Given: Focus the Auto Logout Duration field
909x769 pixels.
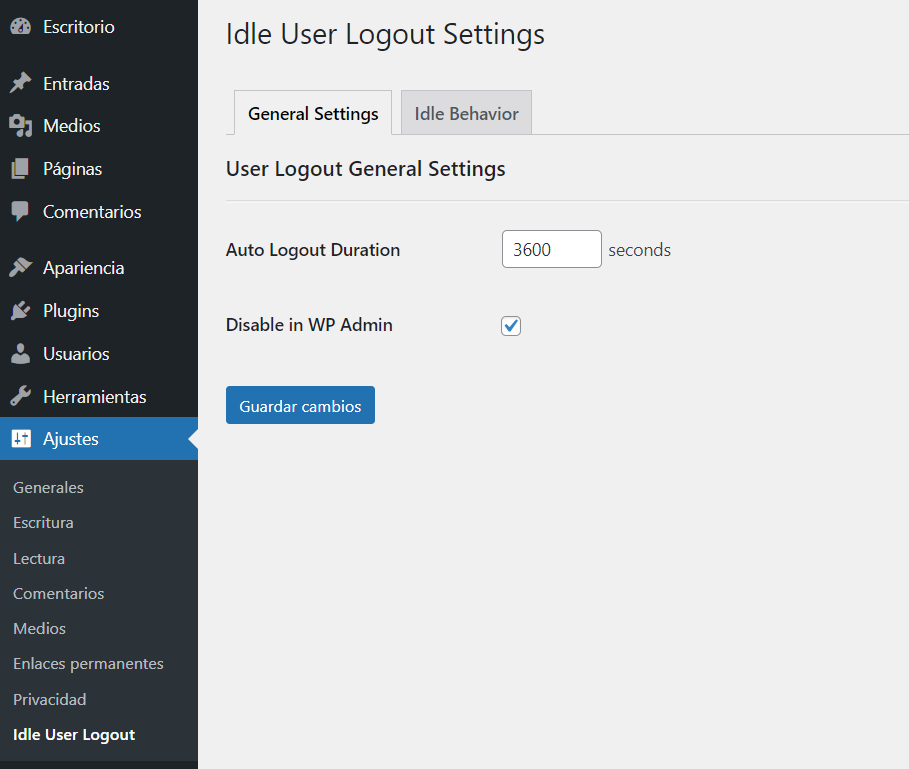Looking at the screenshot, I should pyautogui.click(x=551, y=249).
